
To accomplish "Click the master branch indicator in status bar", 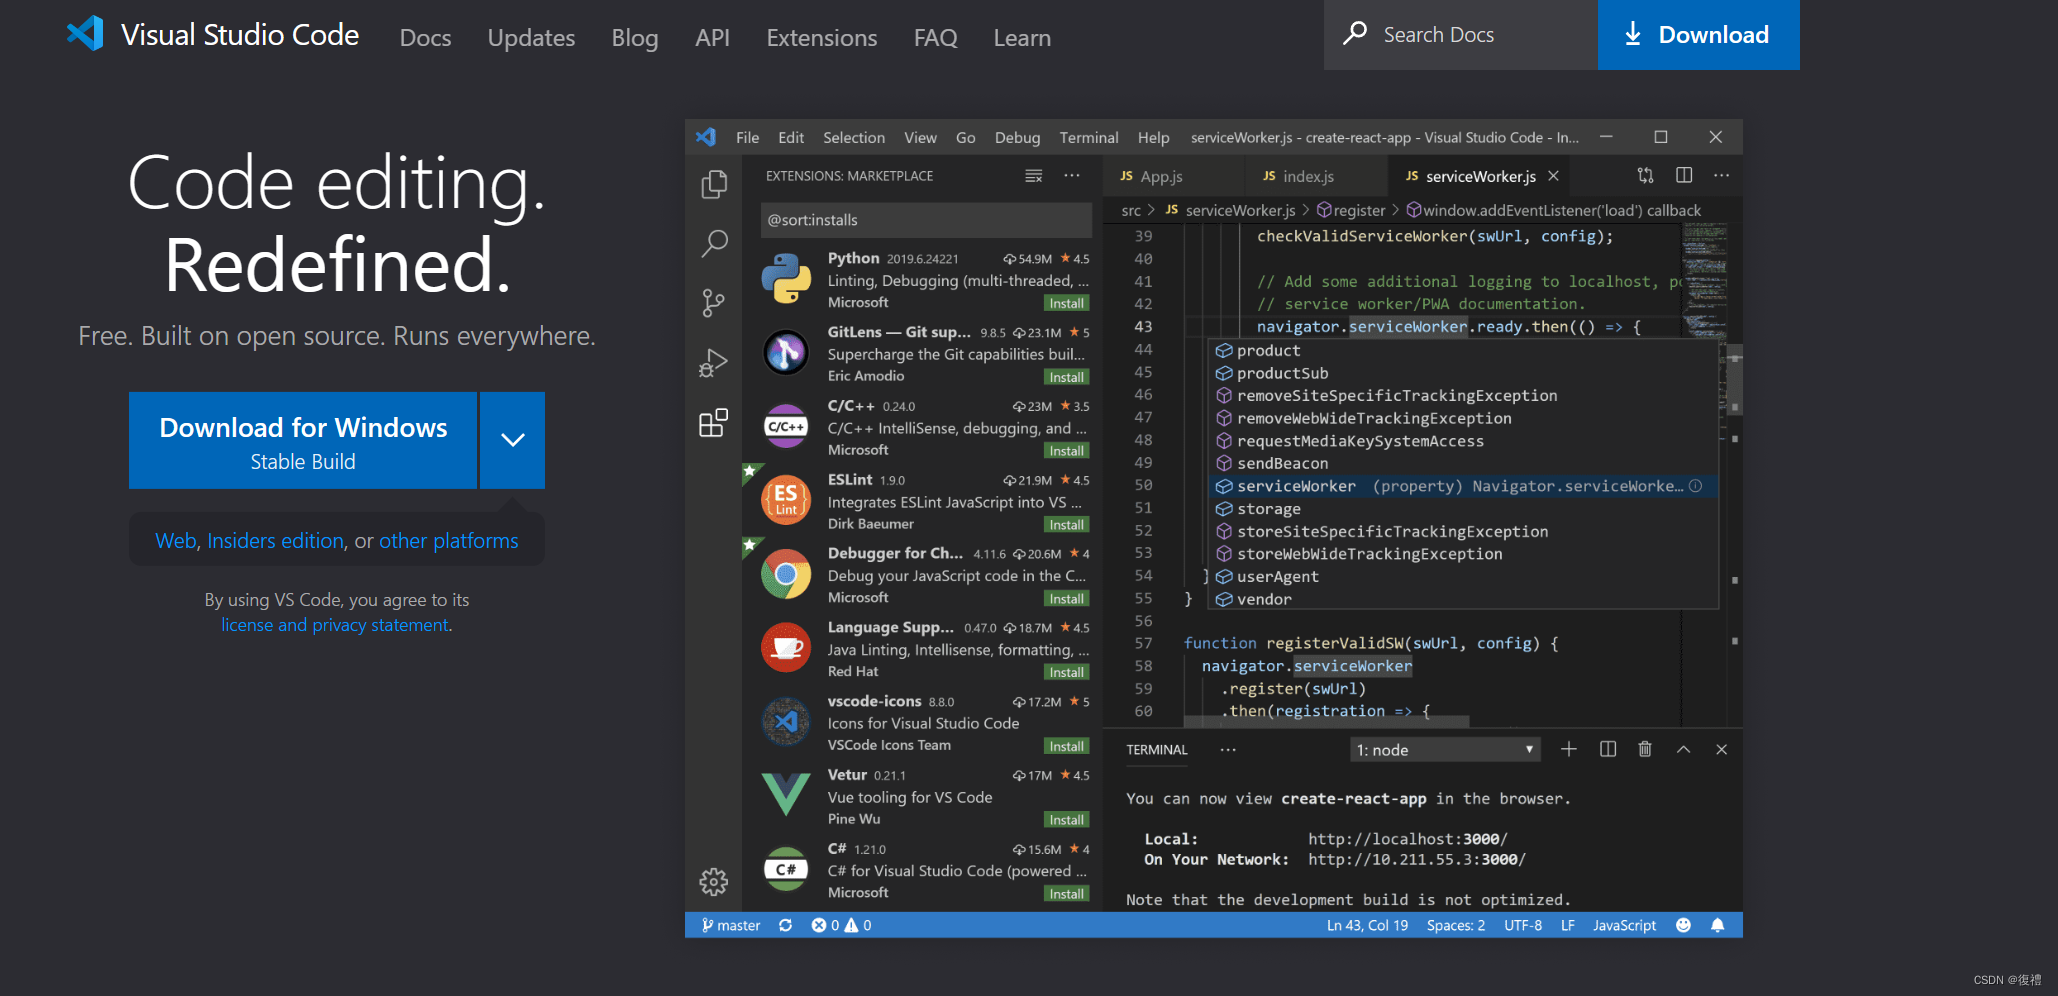I will [x=731, y=925].
